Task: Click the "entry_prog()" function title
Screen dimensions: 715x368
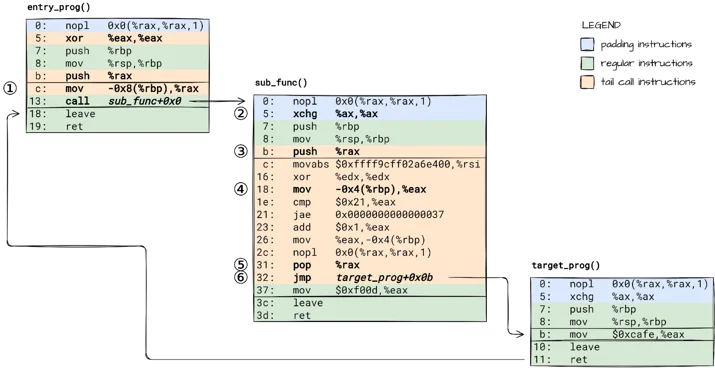Action: click(59, 7)
